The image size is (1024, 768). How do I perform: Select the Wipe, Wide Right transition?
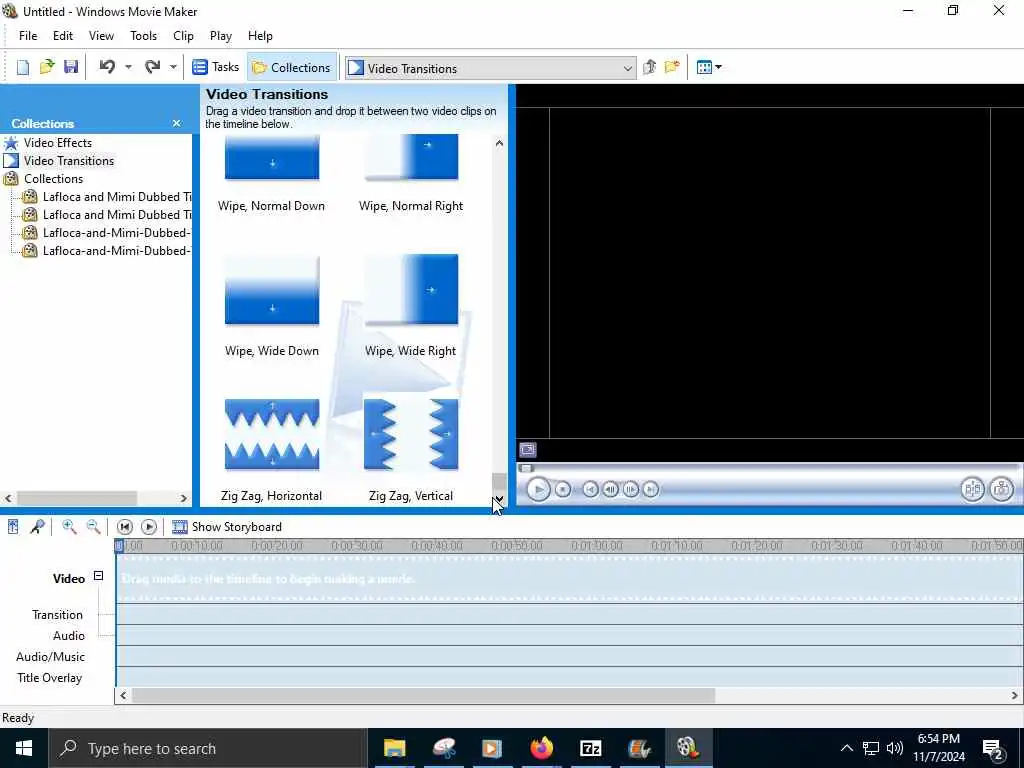tap(411, 306)
